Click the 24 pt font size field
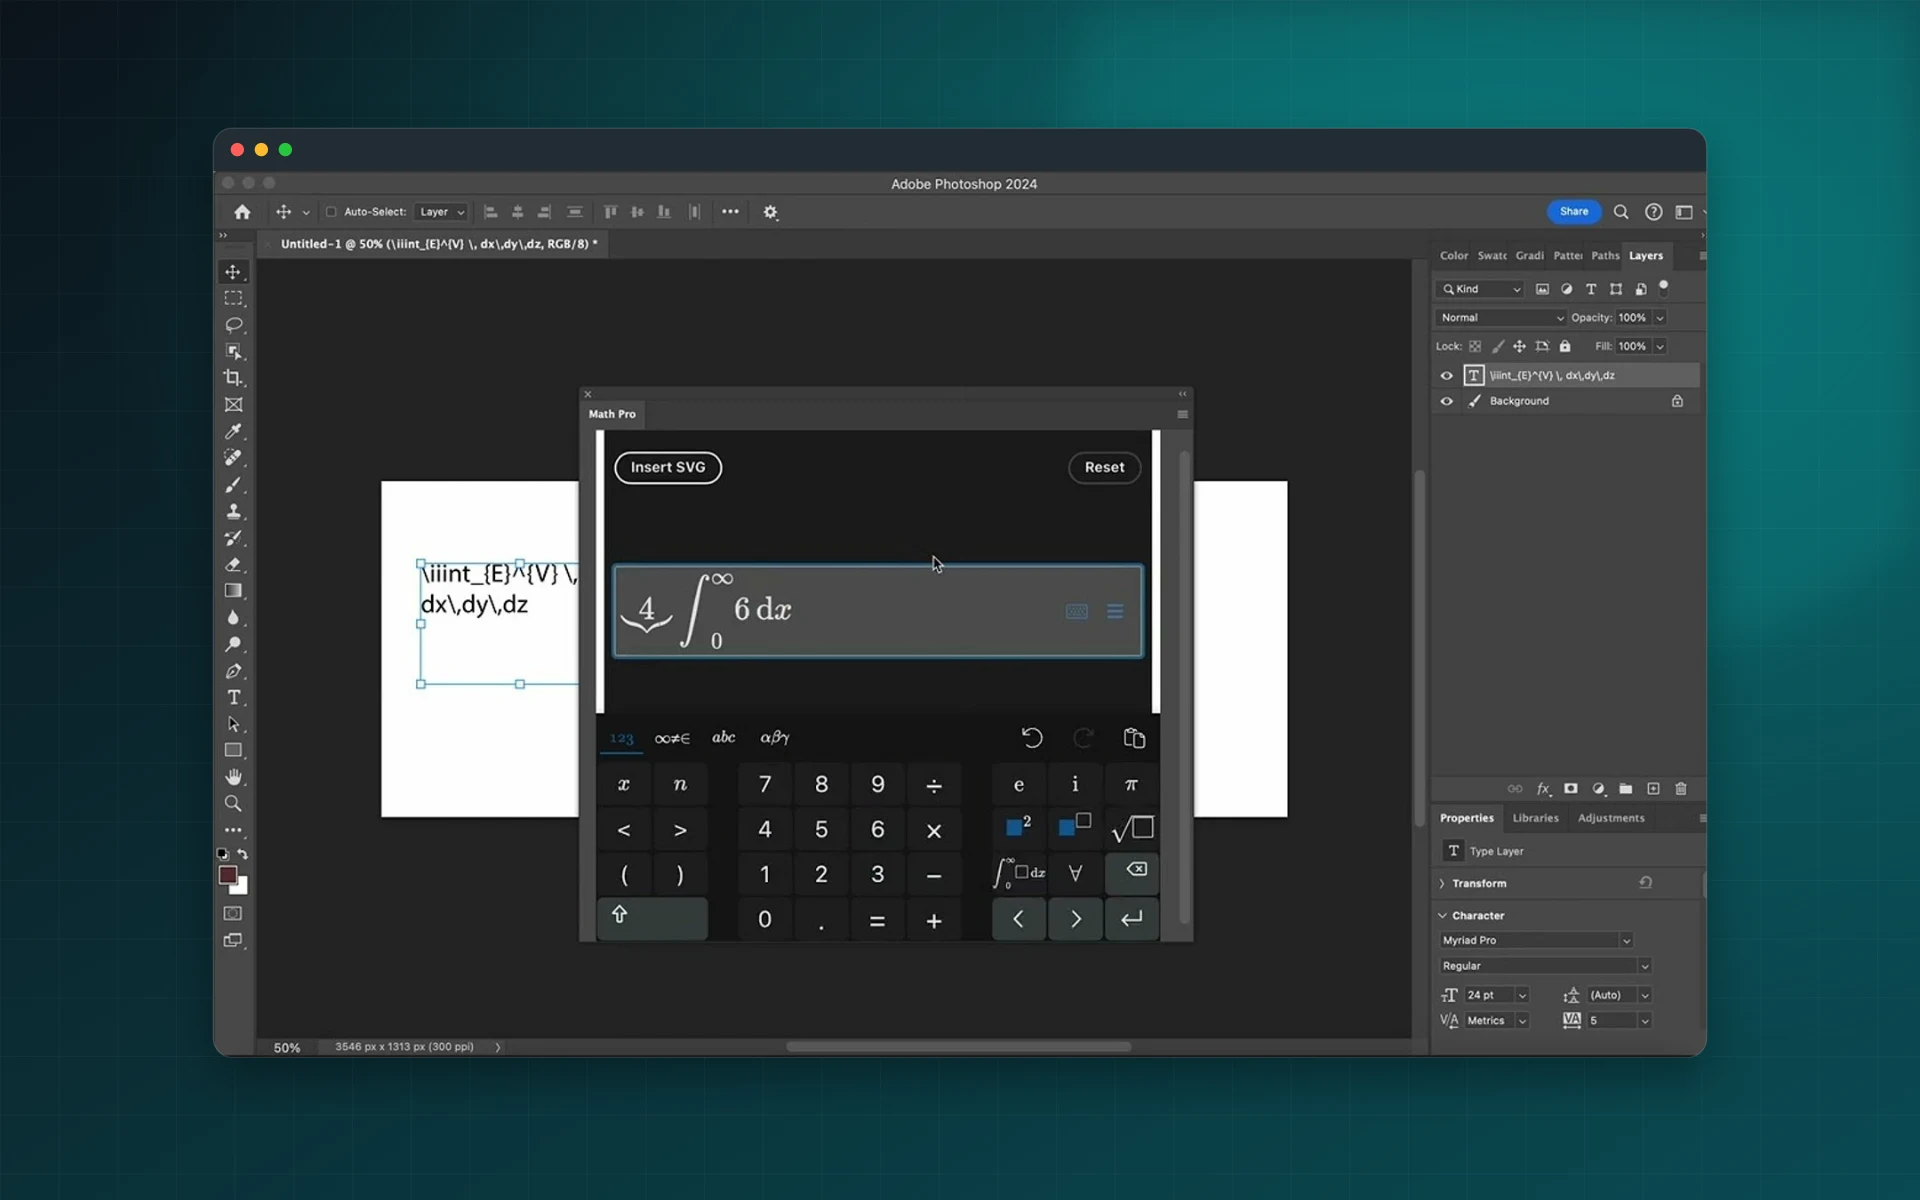This screenshot has height=1200, width=1920. click(1488, 995)
